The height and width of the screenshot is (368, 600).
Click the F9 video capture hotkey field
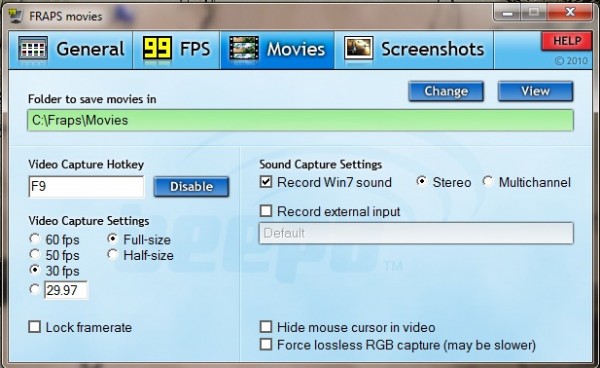point(86,187)
